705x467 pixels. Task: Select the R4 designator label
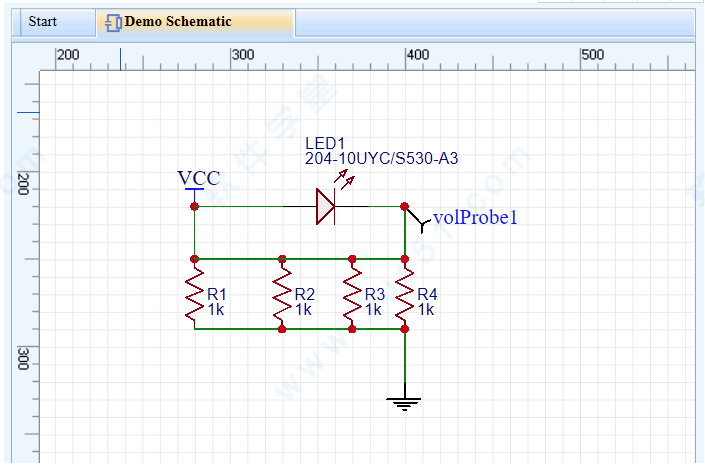click(427, 294)
